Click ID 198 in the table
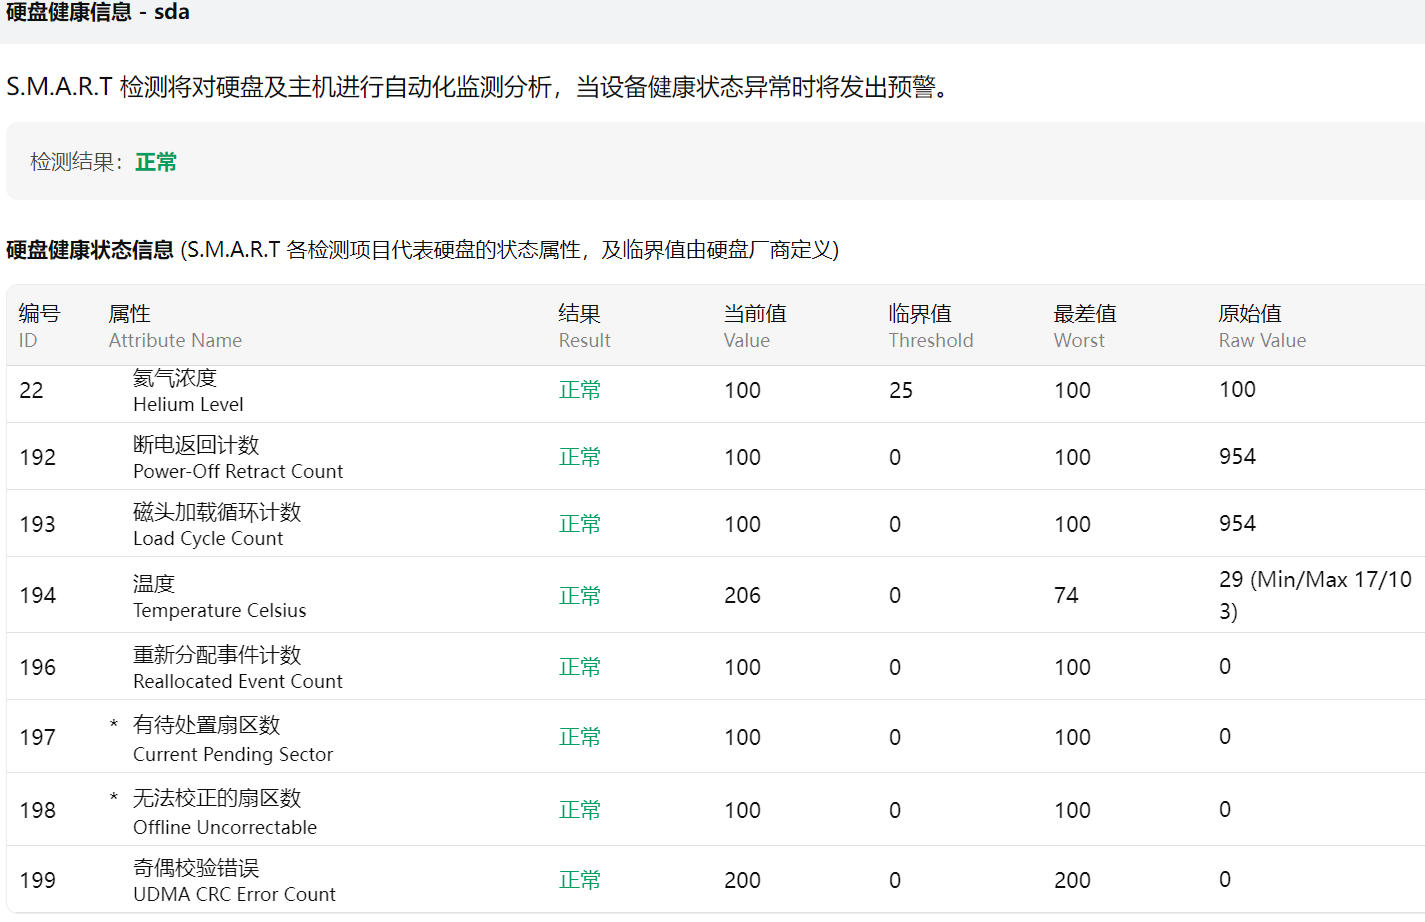1425x922 pixels. 38,811
